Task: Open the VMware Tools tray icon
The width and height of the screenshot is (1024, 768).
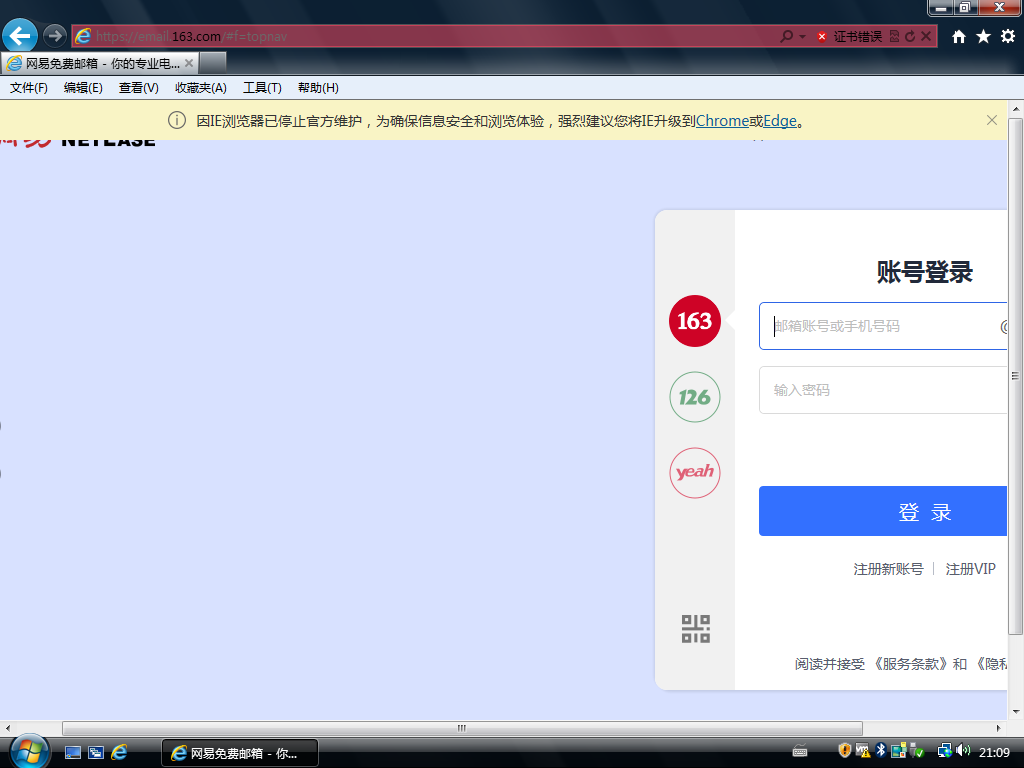Action: point(863,751)
